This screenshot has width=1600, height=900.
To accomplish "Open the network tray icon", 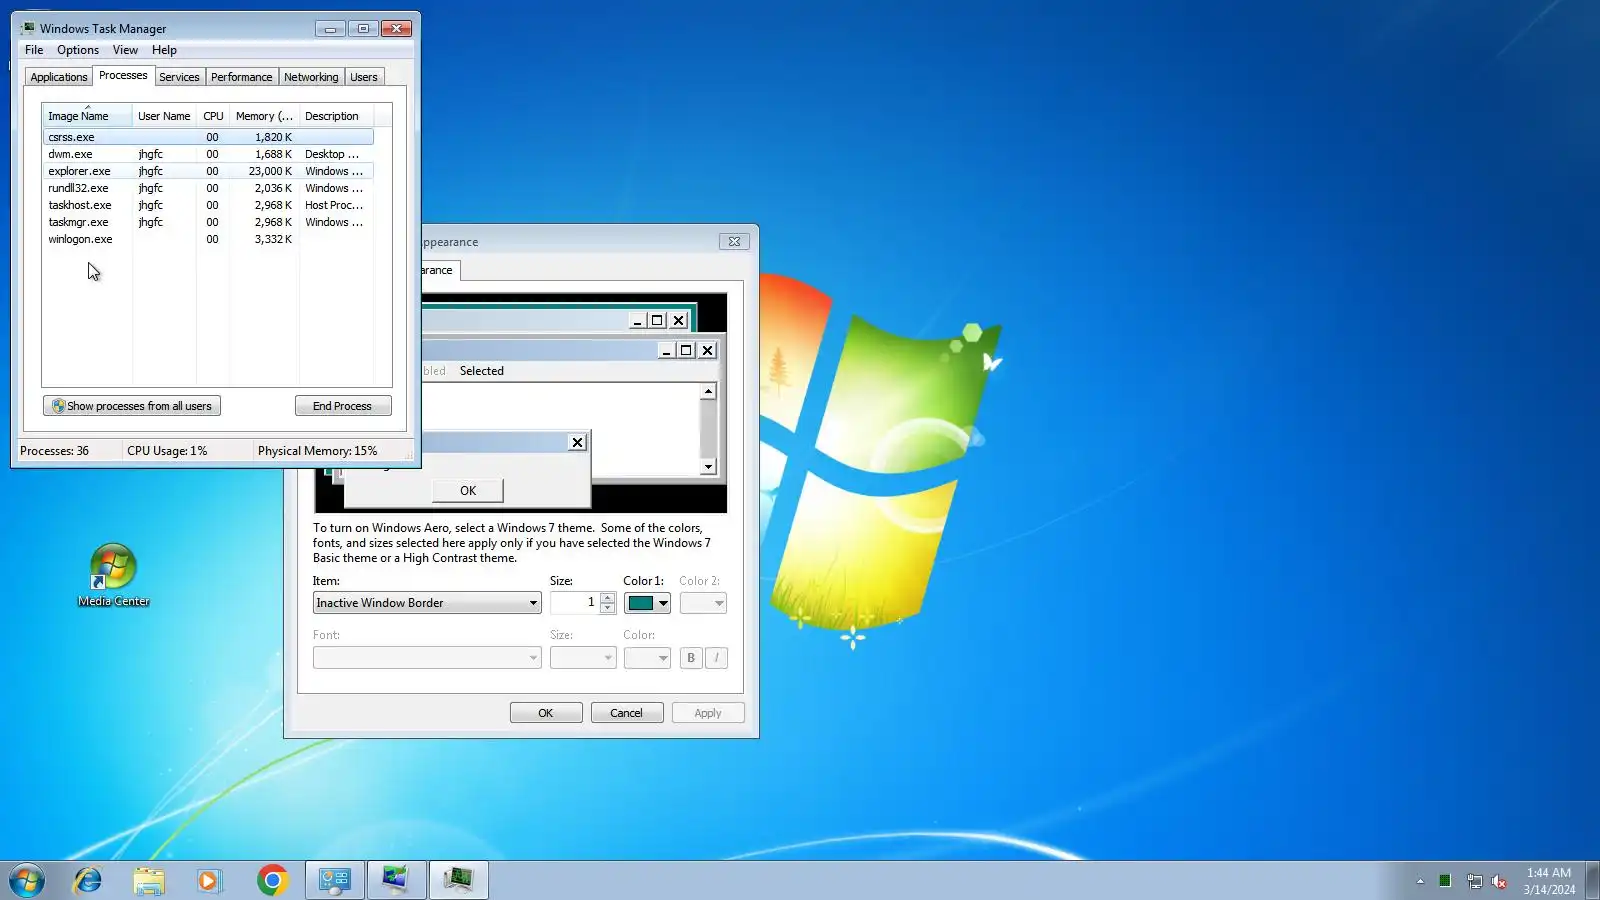I will (x=1474, y=881).
